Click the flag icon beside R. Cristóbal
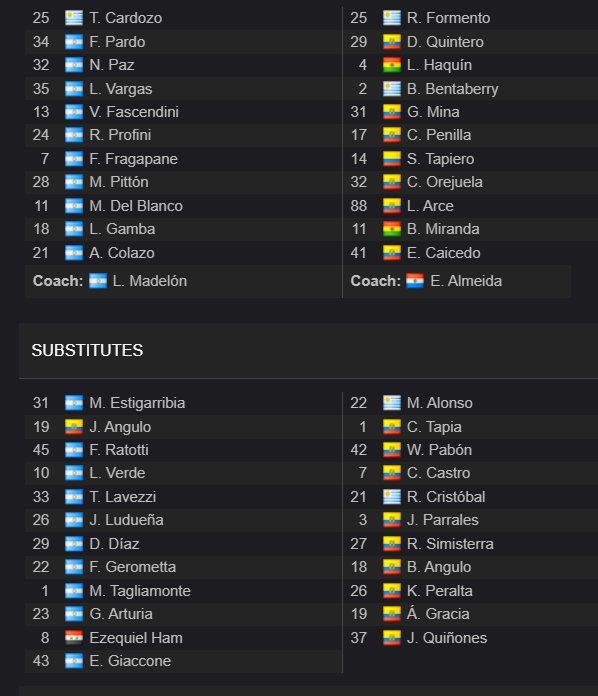 tap(392, 497)
